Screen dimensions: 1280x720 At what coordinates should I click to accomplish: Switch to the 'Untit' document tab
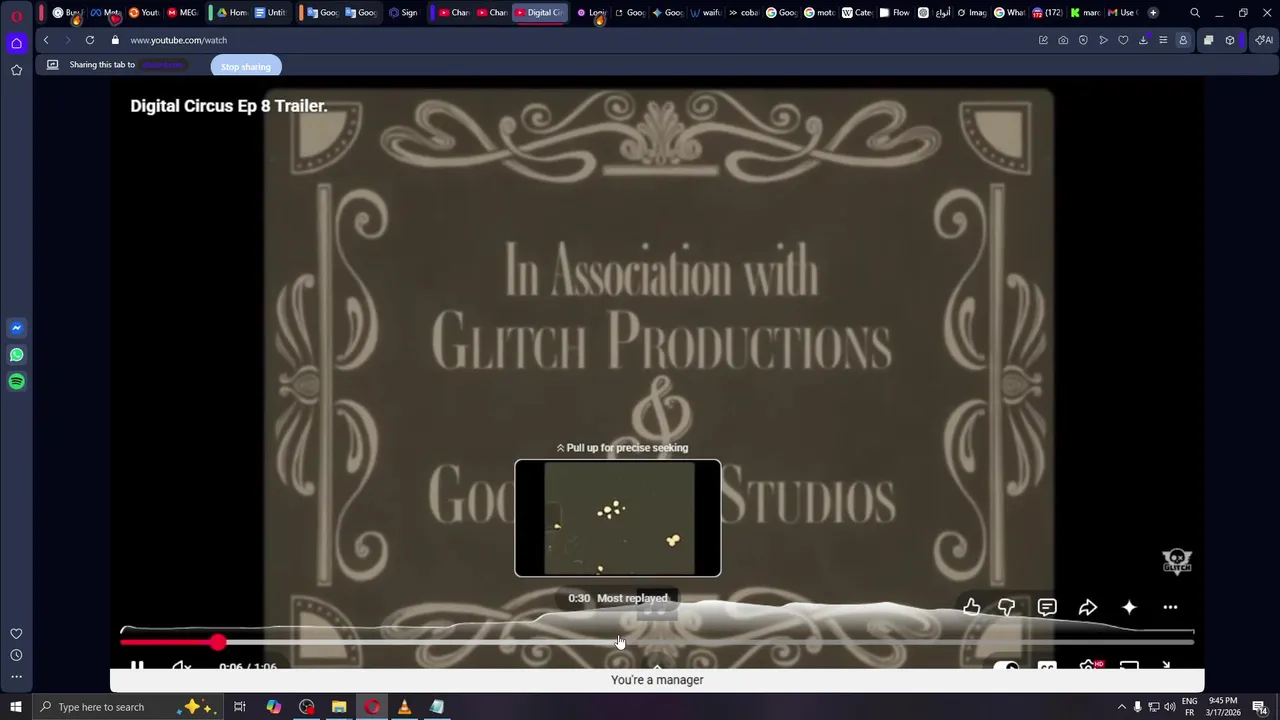[270, 13]
